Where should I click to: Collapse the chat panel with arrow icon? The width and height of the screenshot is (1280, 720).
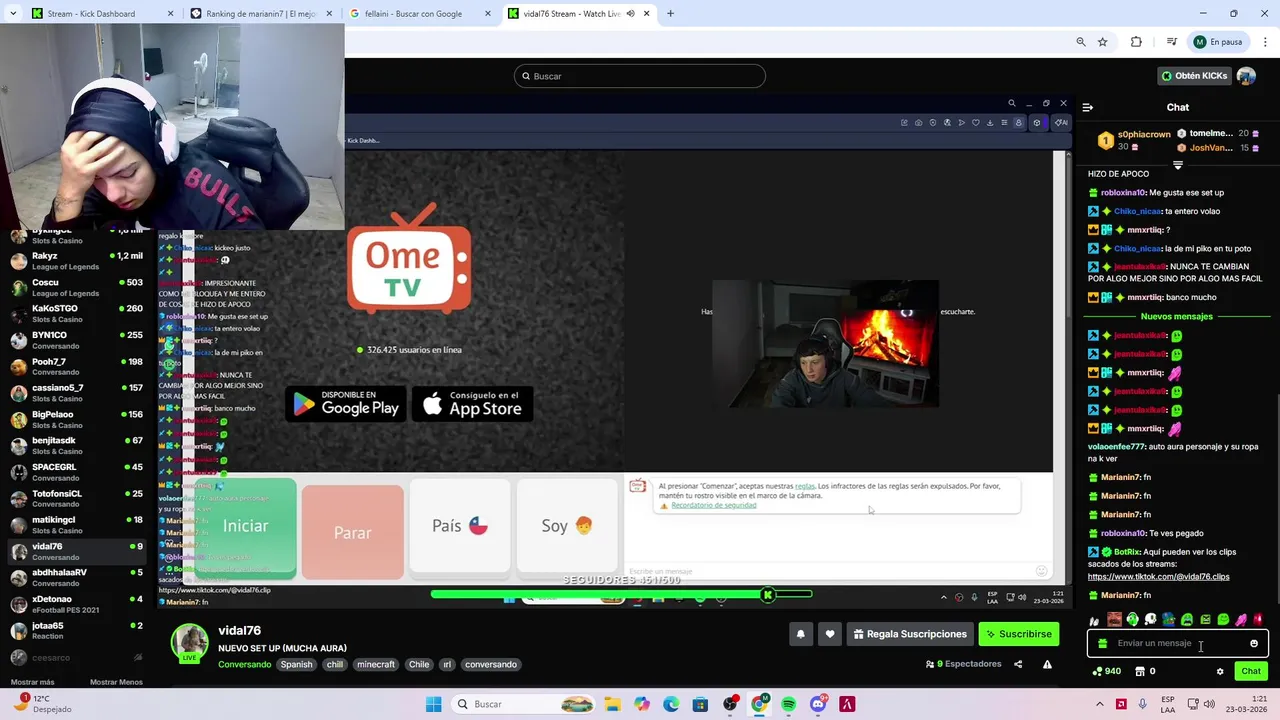tap(1088, 107)
